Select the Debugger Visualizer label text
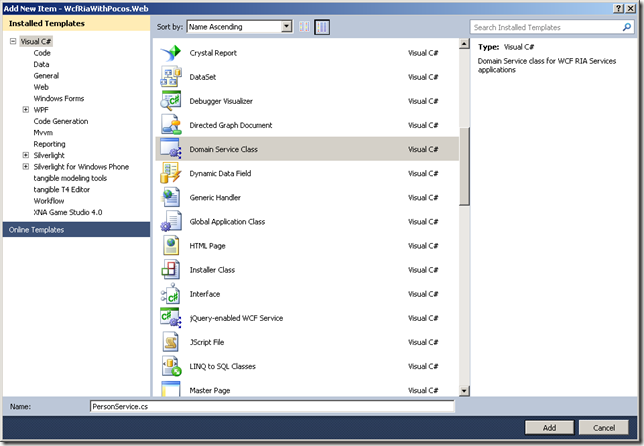This screenshot has height=446, width=644. tap(221, 101)
